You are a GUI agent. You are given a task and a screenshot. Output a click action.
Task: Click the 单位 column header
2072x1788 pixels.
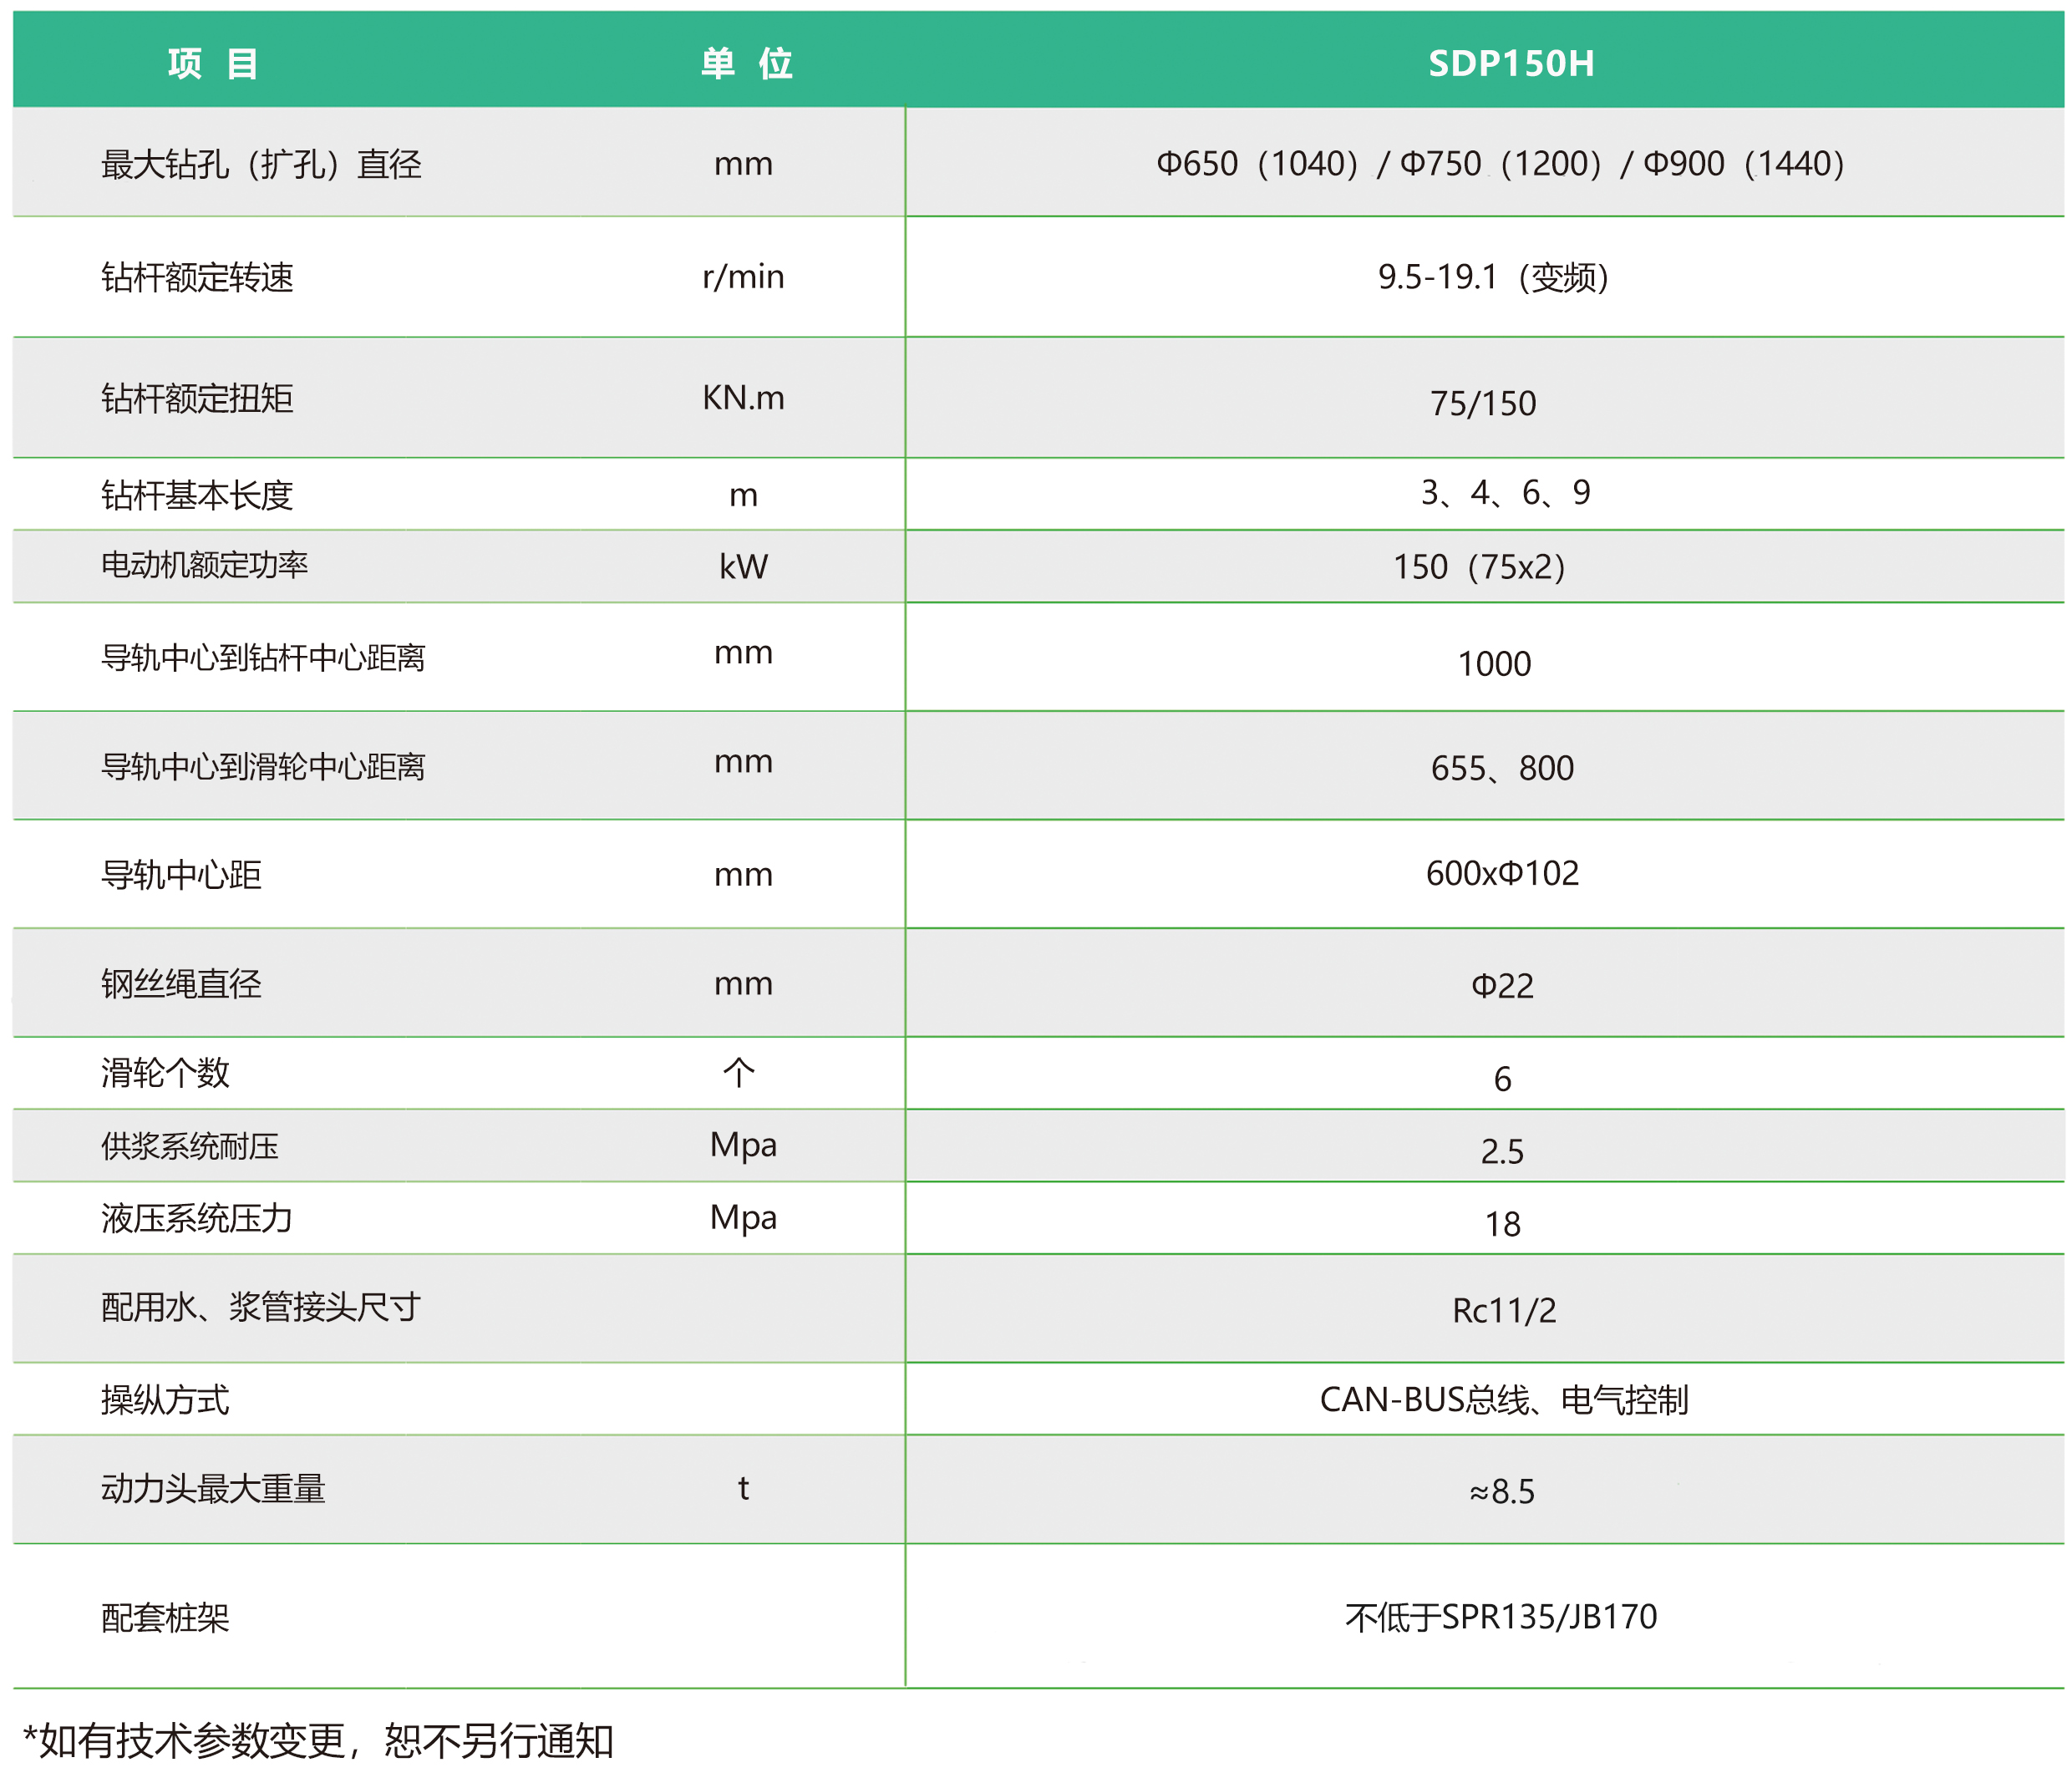point(746,63)
